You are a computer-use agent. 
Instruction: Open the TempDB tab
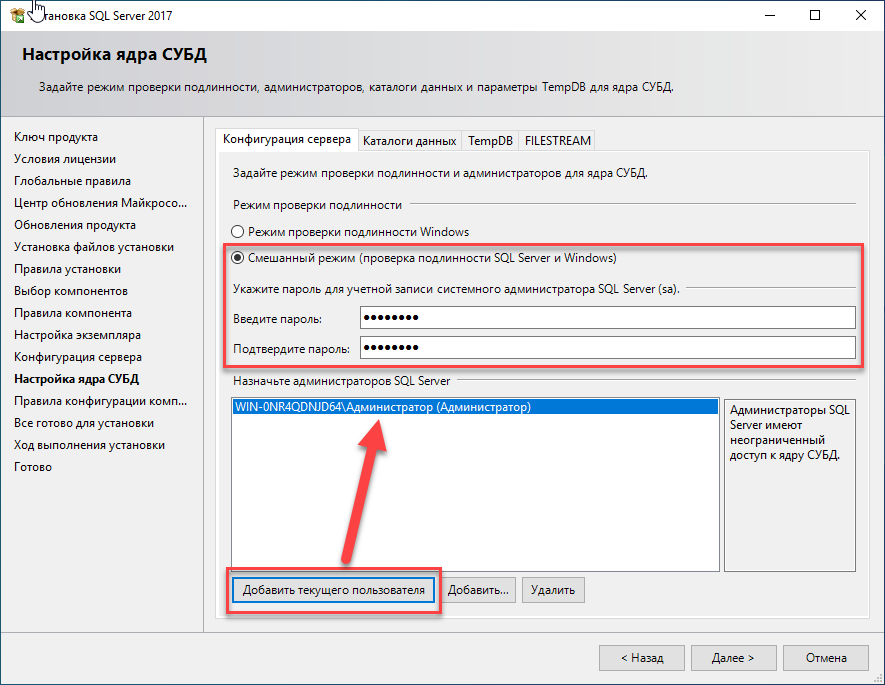pos(490,141)
